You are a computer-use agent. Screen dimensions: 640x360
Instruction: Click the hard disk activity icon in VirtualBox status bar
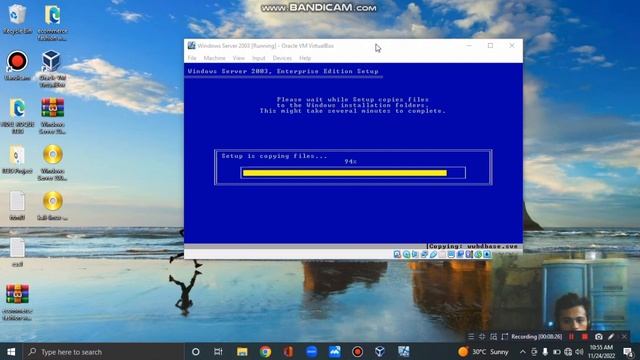[397, 254]
